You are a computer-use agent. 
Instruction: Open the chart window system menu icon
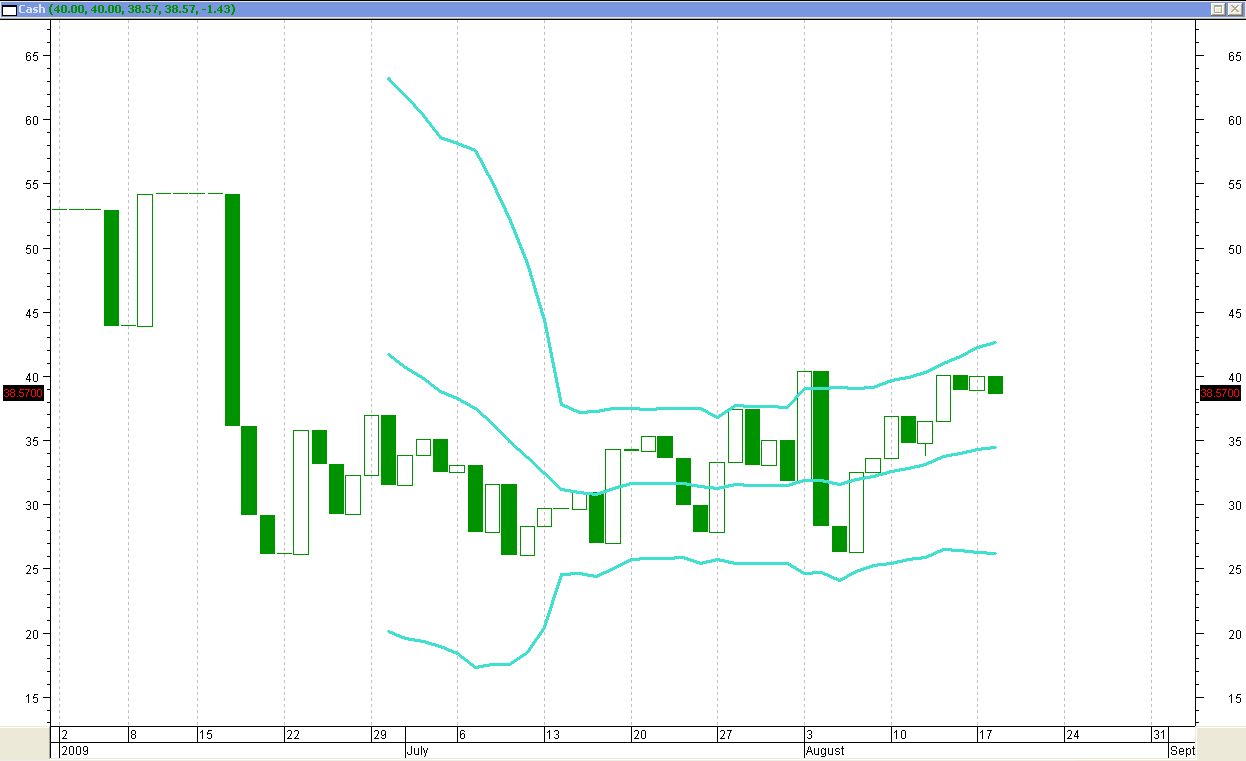[9, 8]
